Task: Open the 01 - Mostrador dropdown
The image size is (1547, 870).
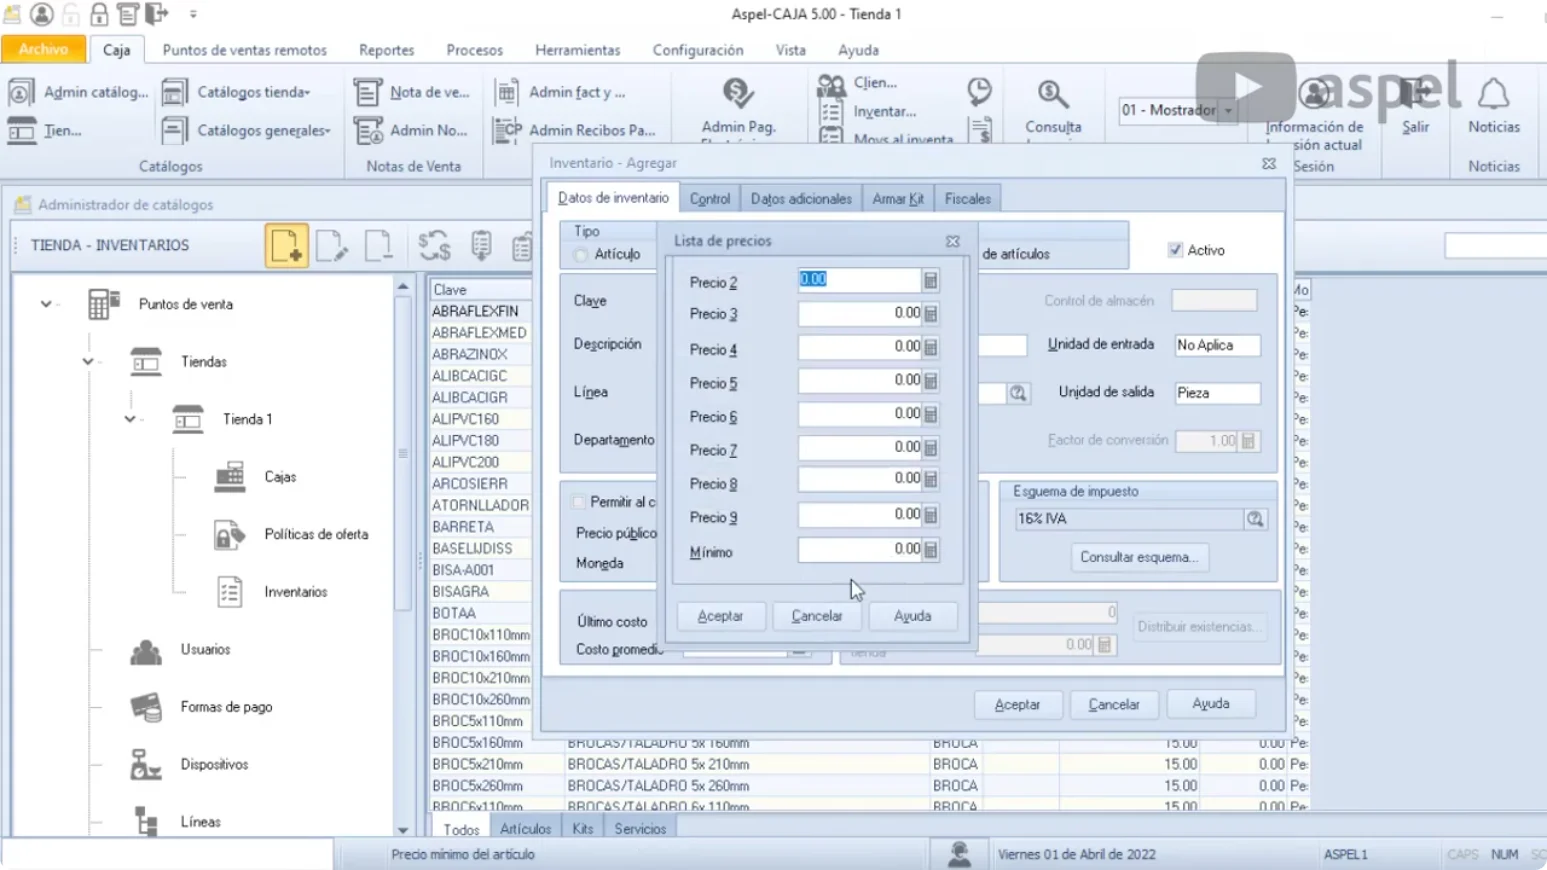Action: tap(1228, 110)
